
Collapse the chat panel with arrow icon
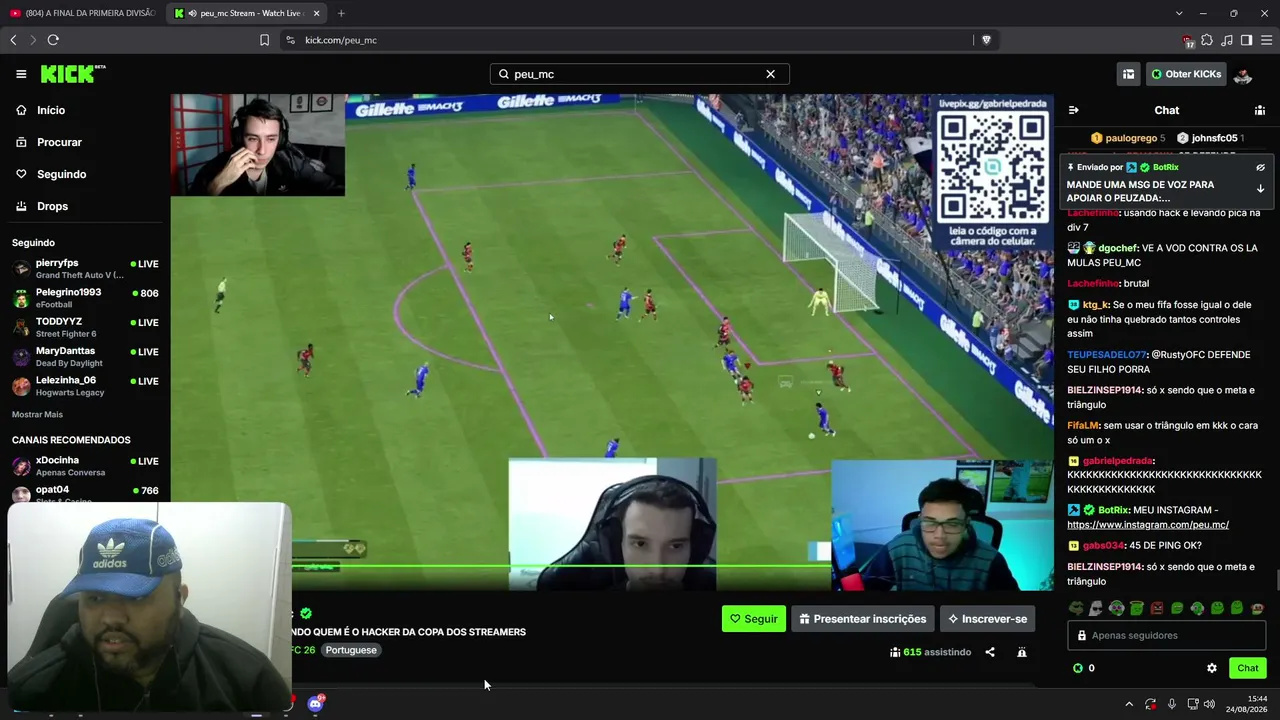click(1073, 110)
